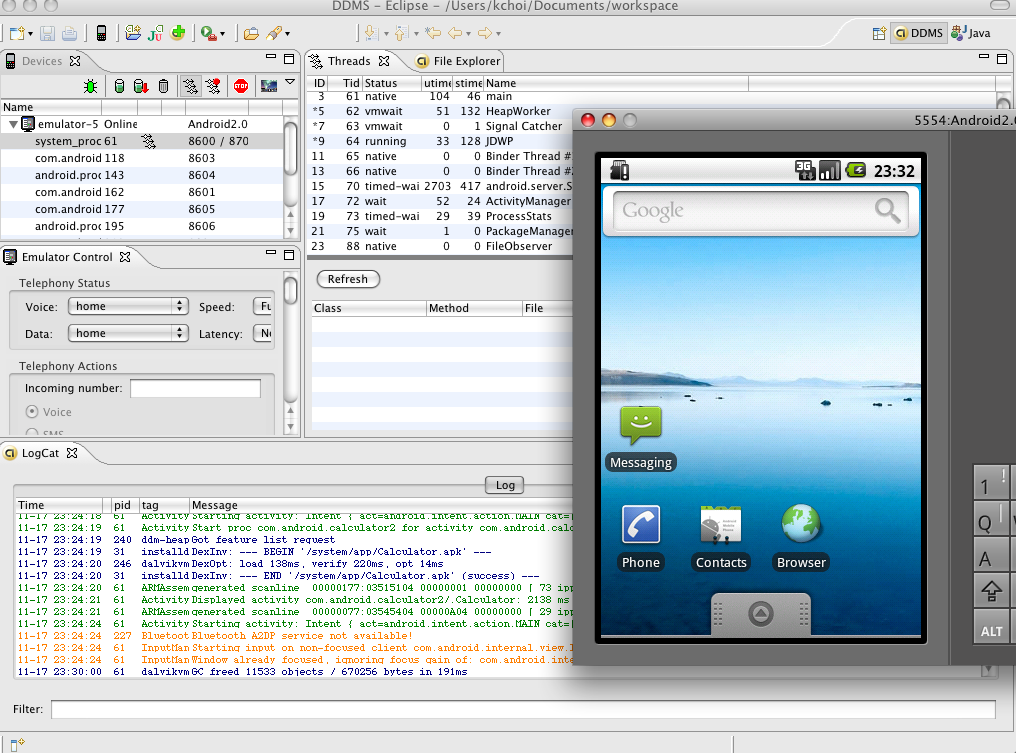The image size is (1016, 753).
Task: Select the JDWP thread row
Action: [441, 141]
